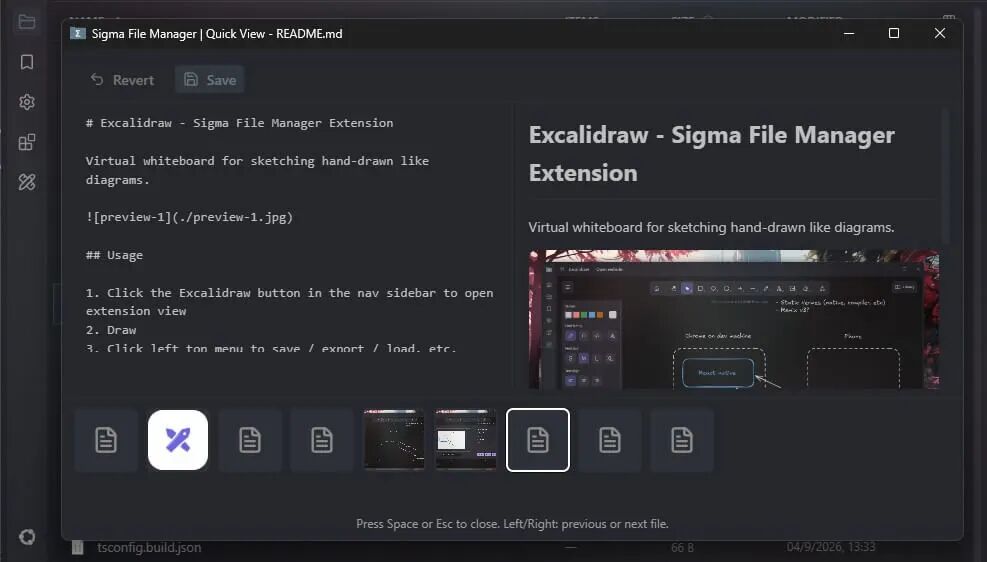Click the Revert button
Viewport: 987px width, 562px height.
122,80
